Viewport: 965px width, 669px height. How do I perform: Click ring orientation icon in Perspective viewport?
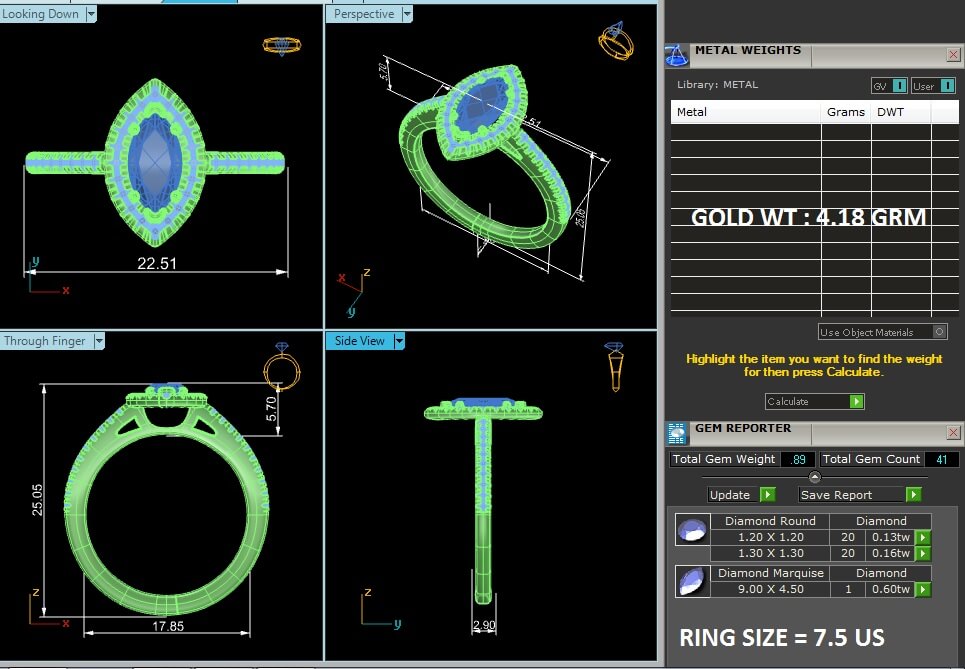(x=615, y=45)
